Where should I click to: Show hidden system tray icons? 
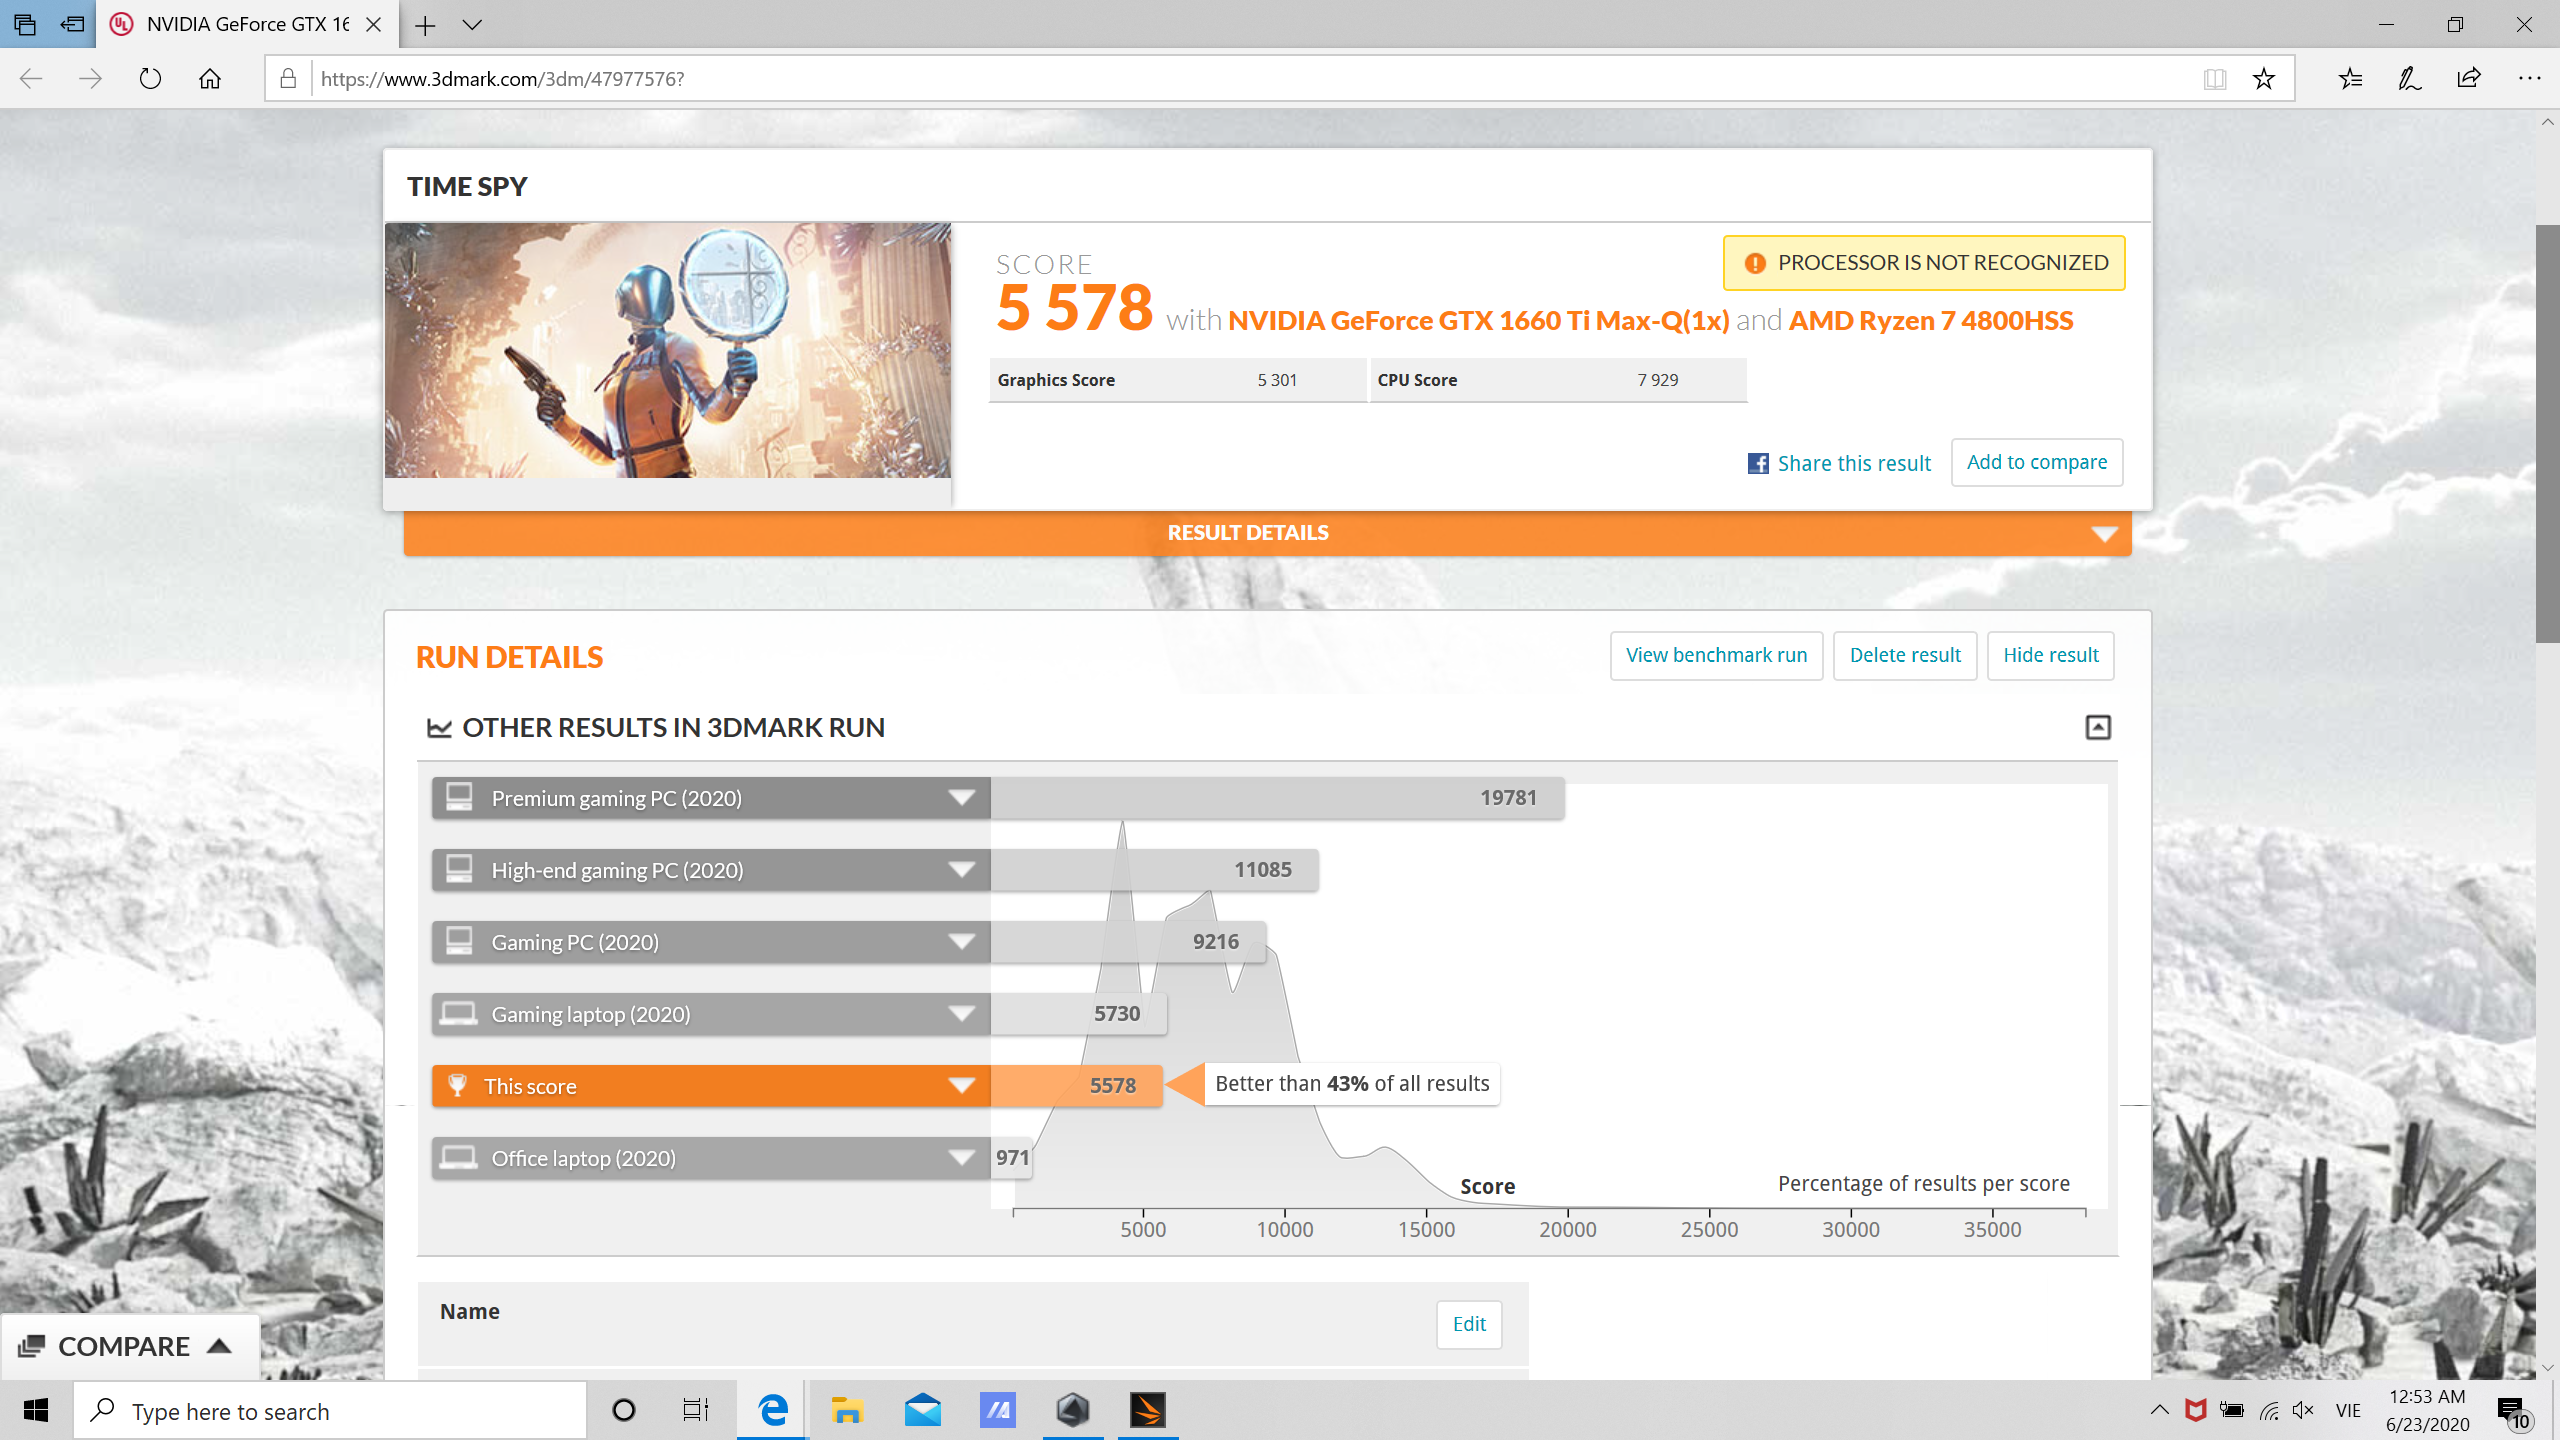click(x=2159, y=1410)
